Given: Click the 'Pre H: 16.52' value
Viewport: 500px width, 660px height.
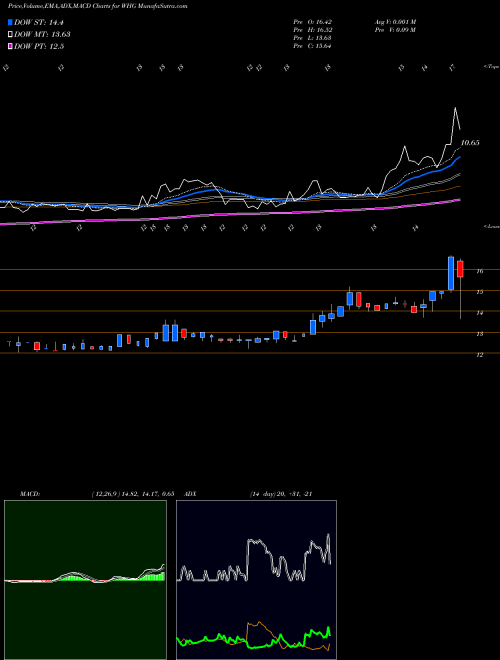Looking at the screenshot, I should (x=312, y=30).
